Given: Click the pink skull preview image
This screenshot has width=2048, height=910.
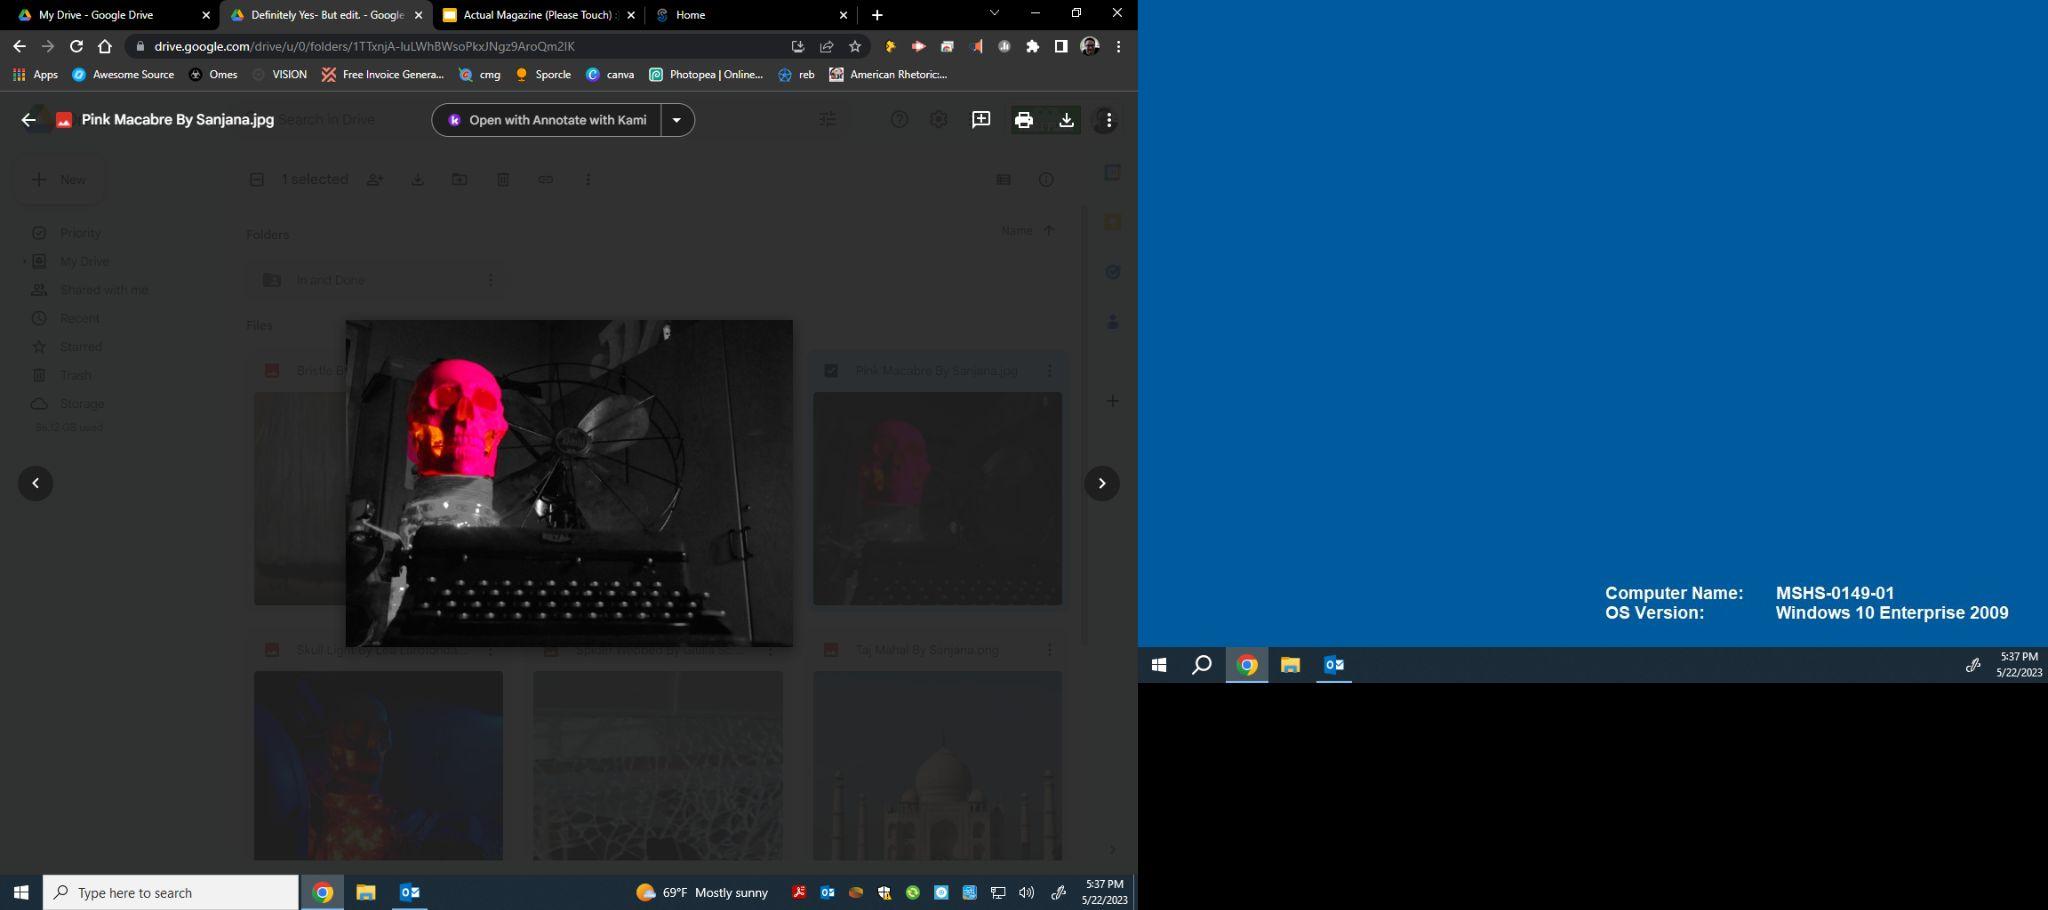Looking at the screenshot, I should 569,483.
